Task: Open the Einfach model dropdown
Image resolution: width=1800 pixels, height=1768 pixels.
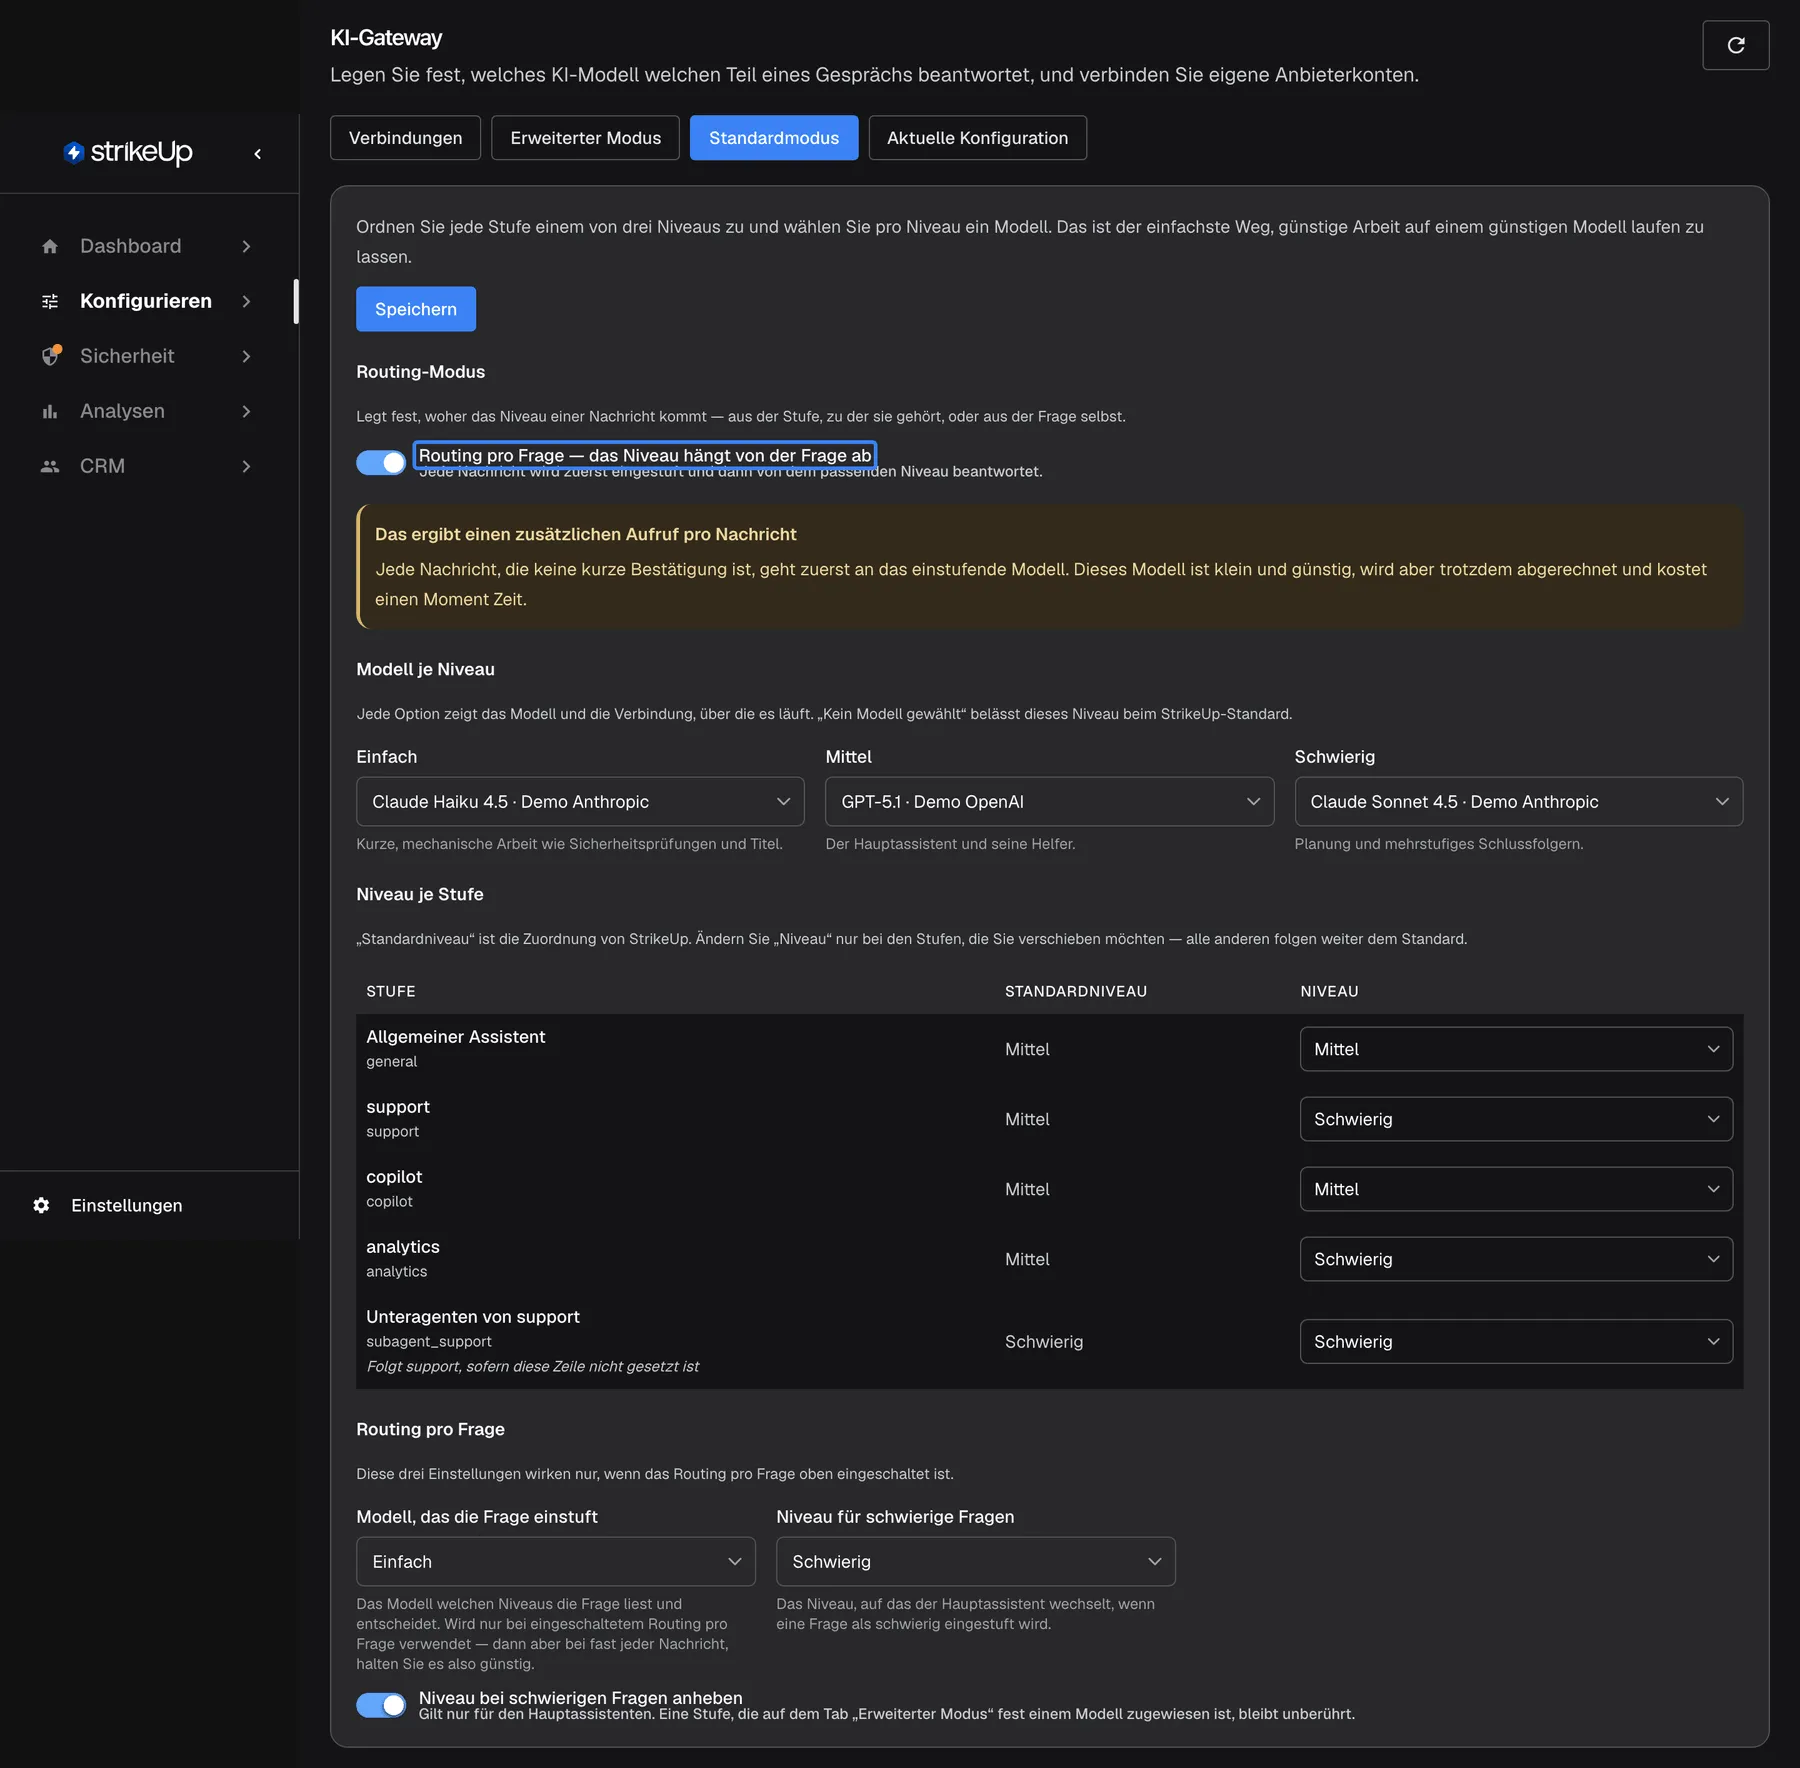Action: [x=580, y=802]
